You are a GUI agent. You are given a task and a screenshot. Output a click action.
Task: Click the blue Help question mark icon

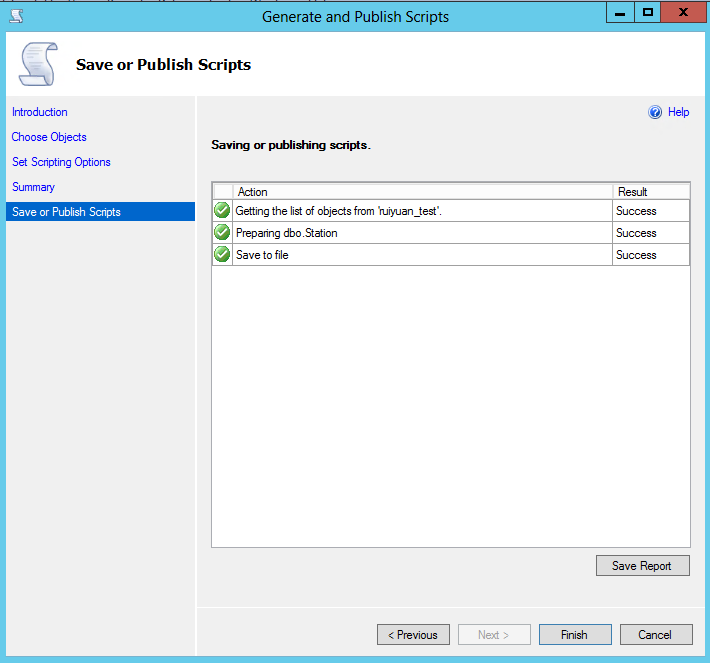pyautogui.click(x=655, y=112)
